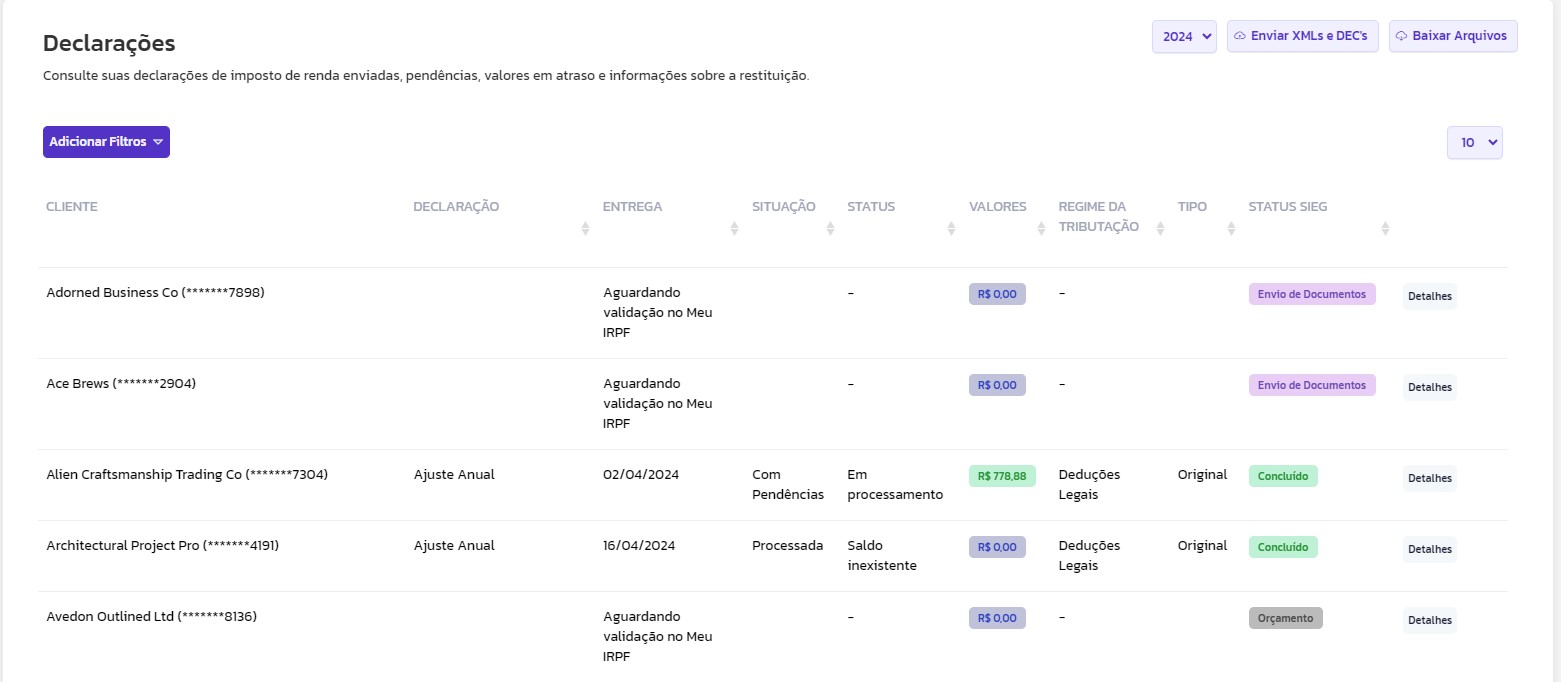Screen dimensions: 1561x682
Task: Sort by Status SIEG column arrows
Action: 1385,228
